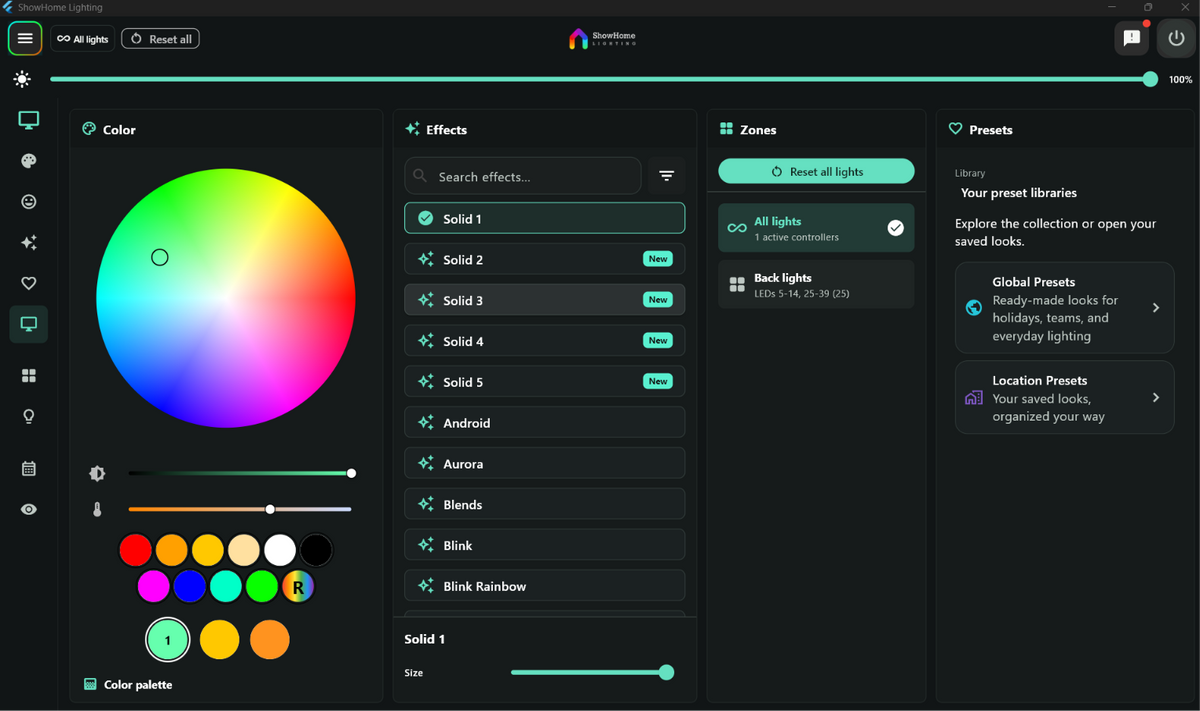Image resolution: width=1200 pixels, height=711 pixels.
Task: Pick the white color swatch
Action: [280, 550]
